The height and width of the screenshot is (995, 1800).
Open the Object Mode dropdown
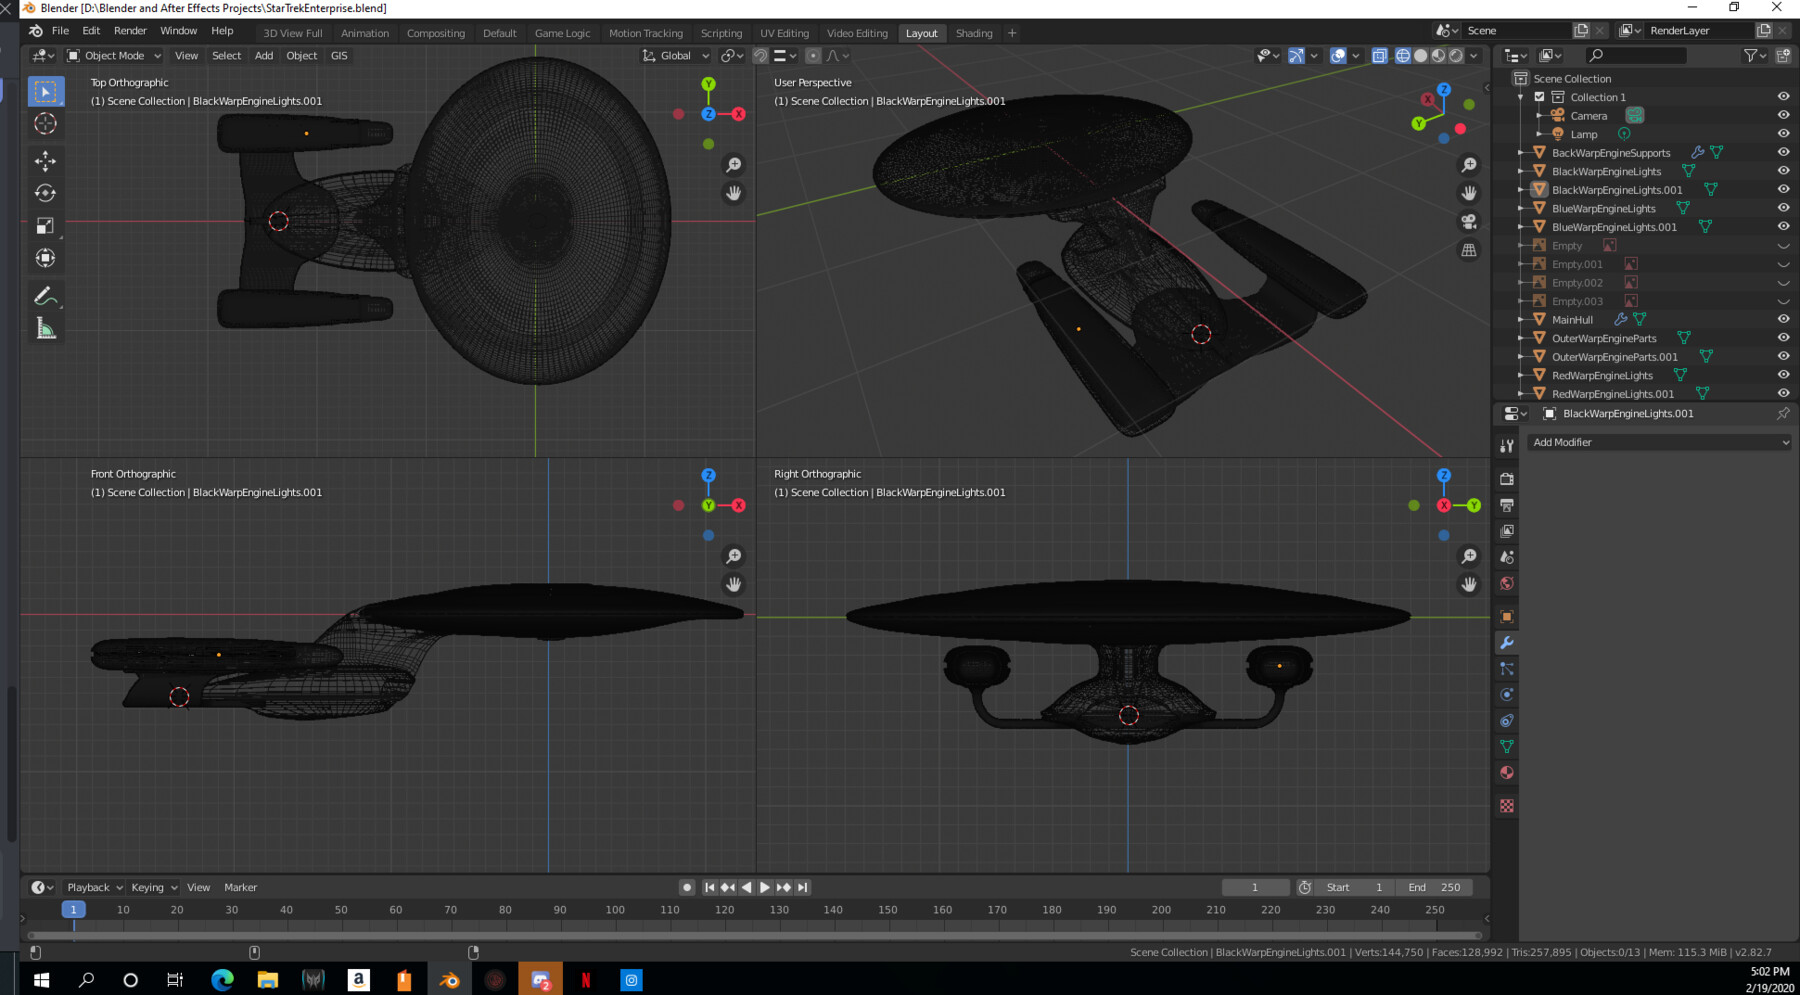[113, 55]
